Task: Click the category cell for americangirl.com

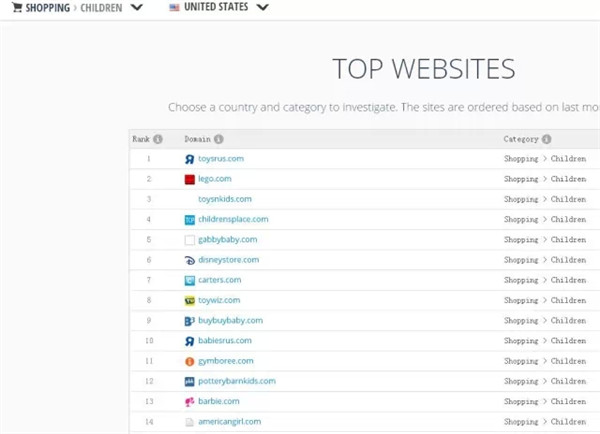Action: pos(545,422)
